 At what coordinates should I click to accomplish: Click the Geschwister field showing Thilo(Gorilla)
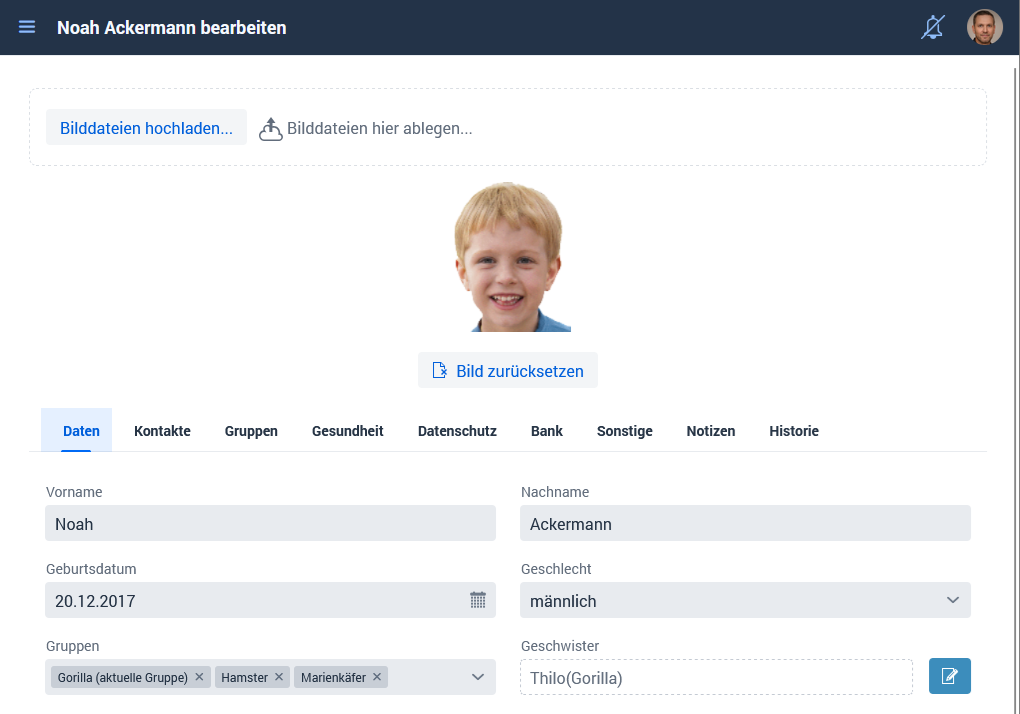tap(716, 677)
